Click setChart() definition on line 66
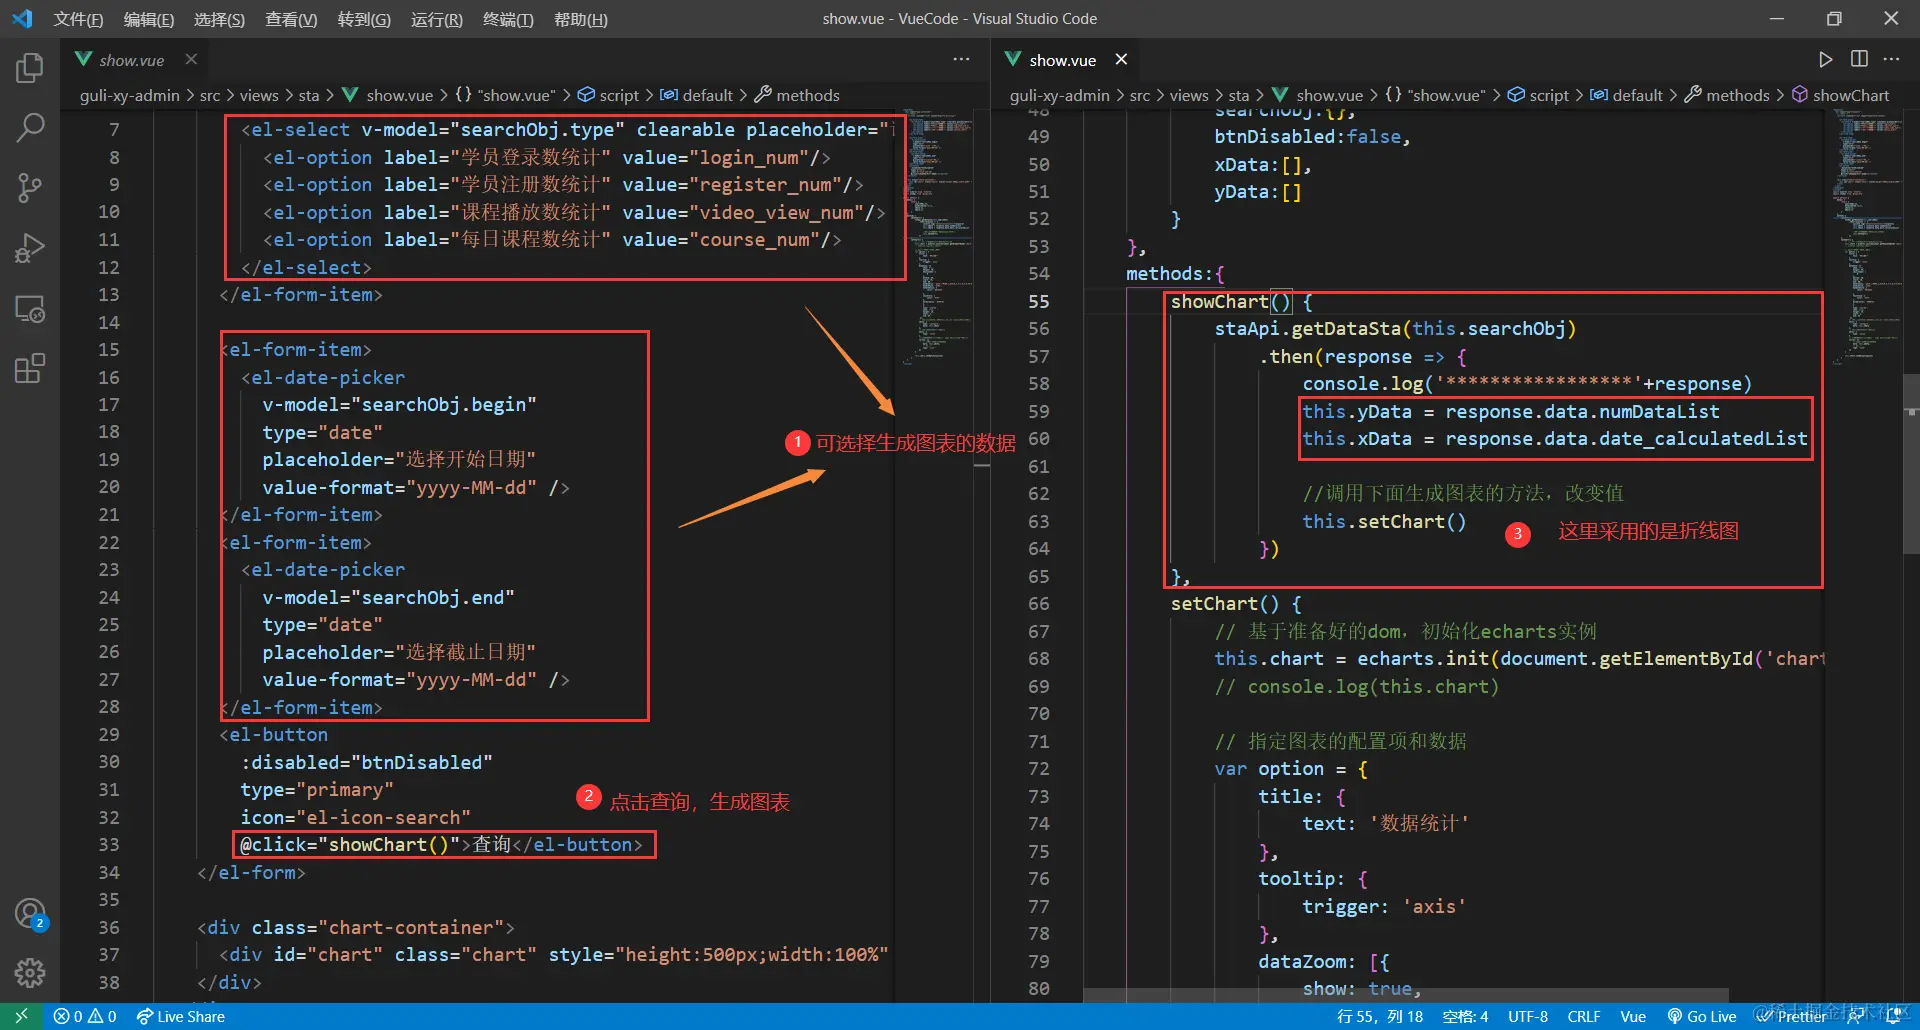The image size is (1920, 1030). tap(1236, 604)
